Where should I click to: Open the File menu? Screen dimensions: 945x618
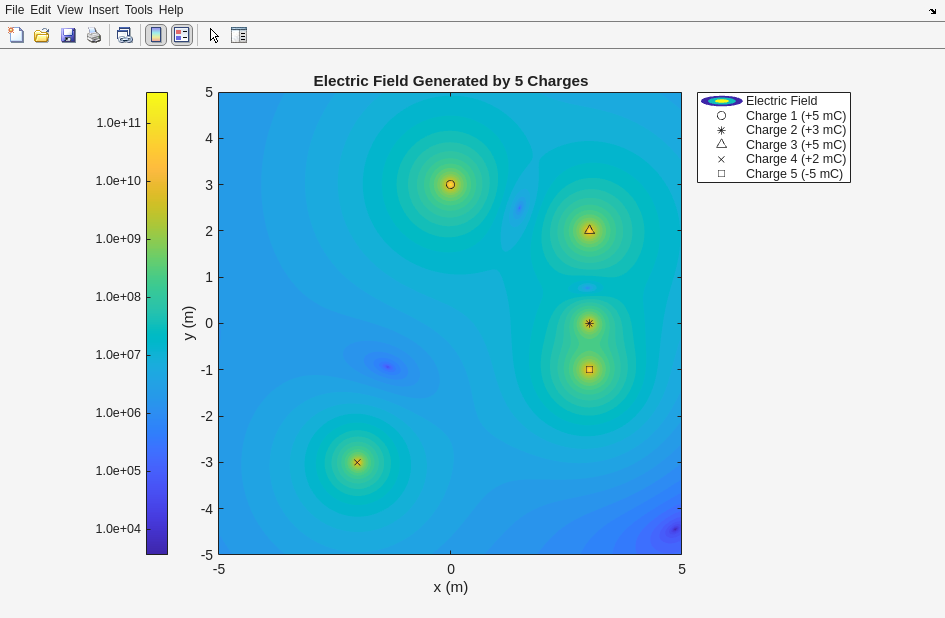14,10
